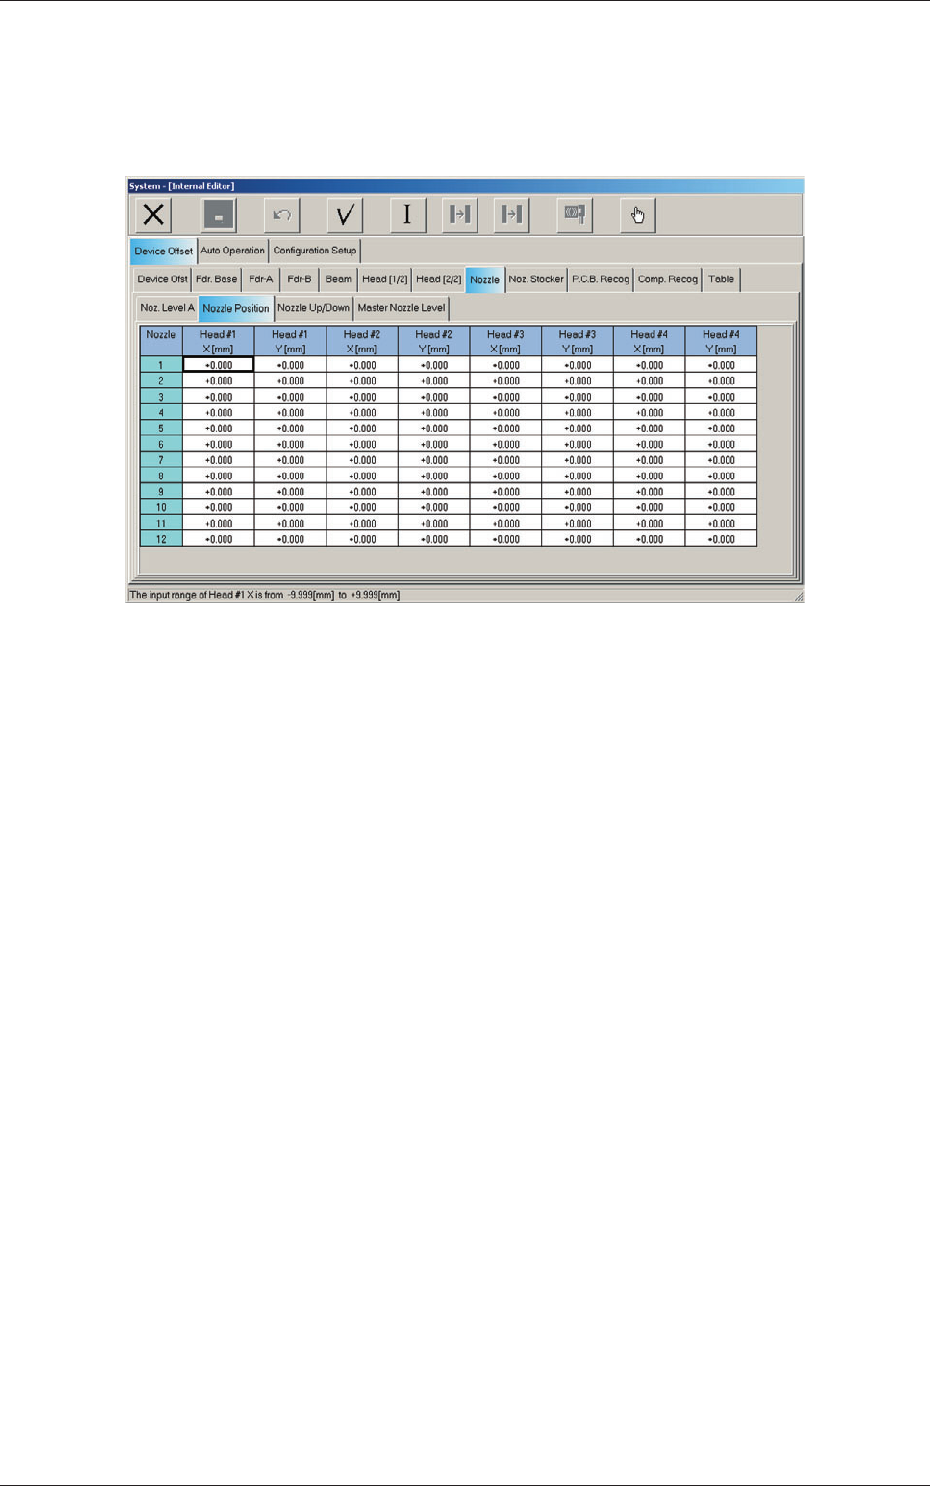930x1486 pixels.
Task: Open the Master Nozzle Level sub-tab
Action: pyautogui.click(x=402, y=308)
